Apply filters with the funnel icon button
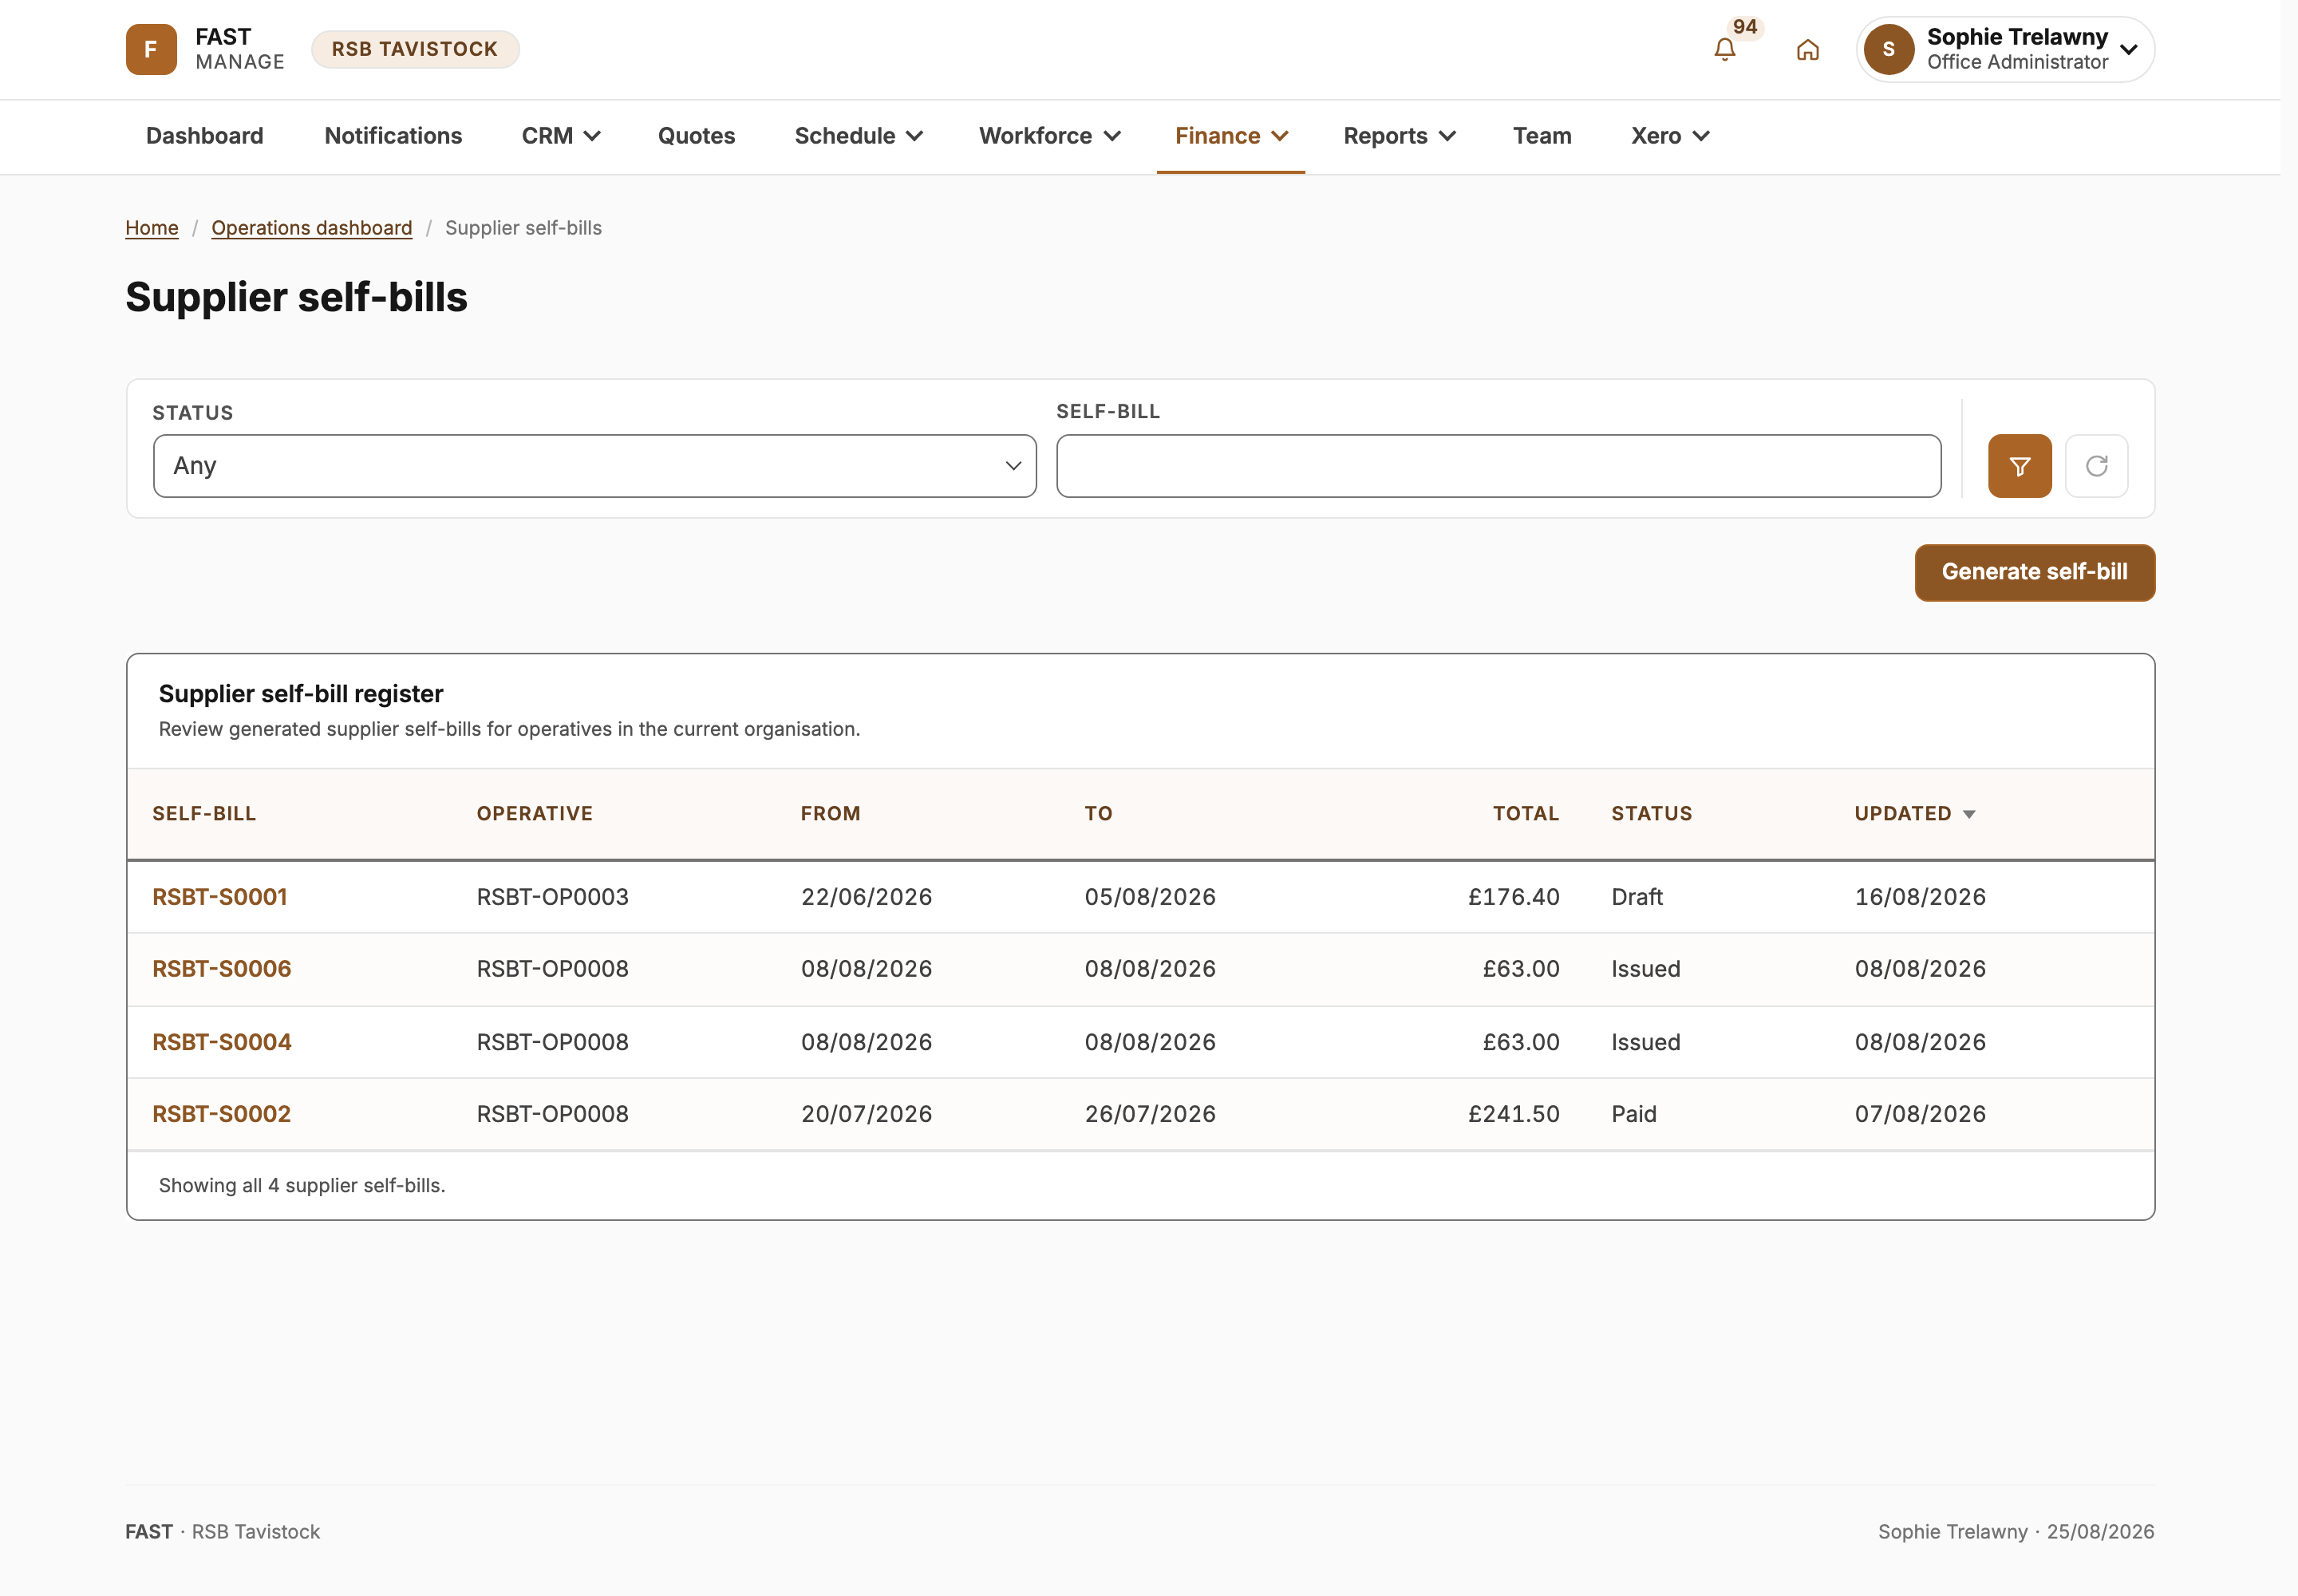This screenshot has height=1596, width=2298. 2019,466
